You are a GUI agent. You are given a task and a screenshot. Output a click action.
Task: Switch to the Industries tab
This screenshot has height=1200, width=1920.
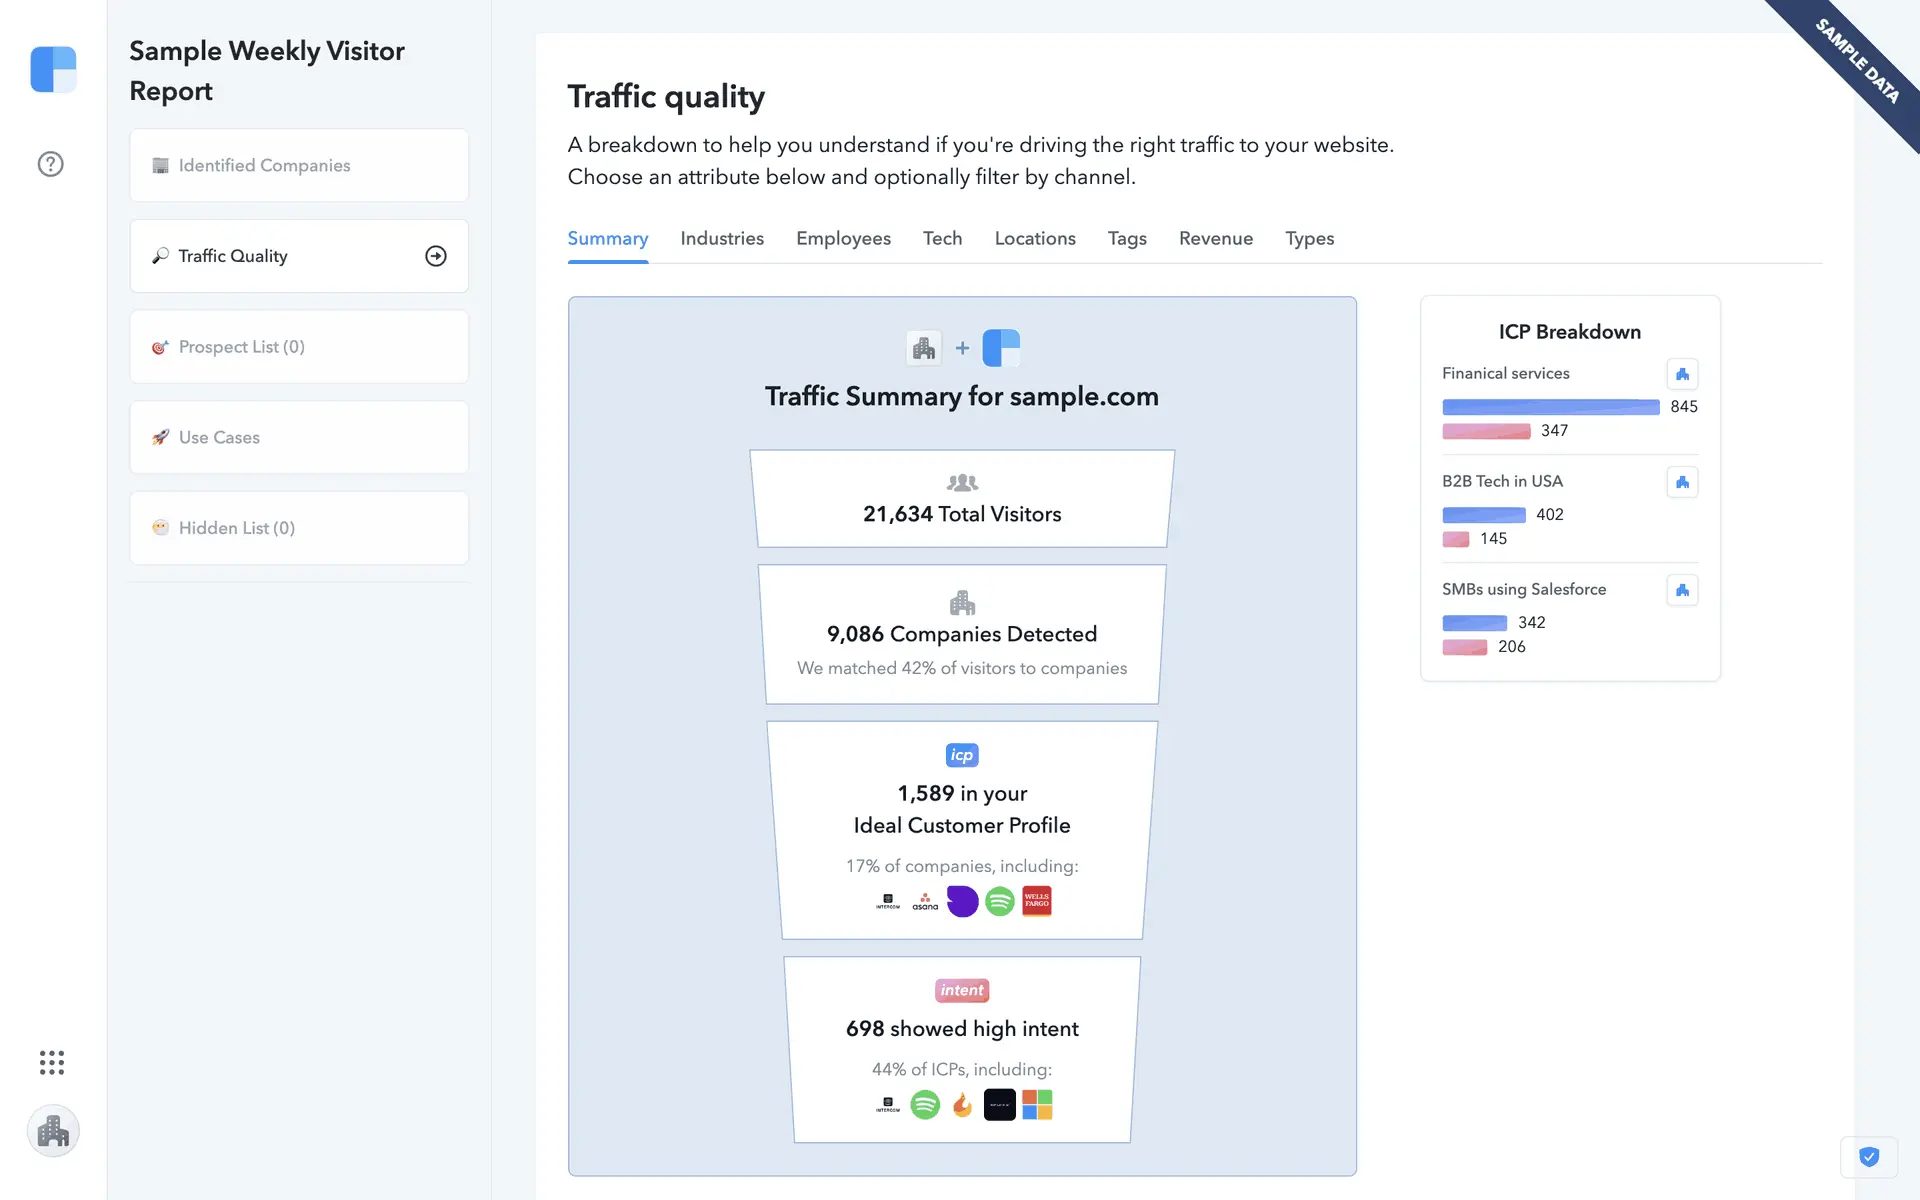722,239
